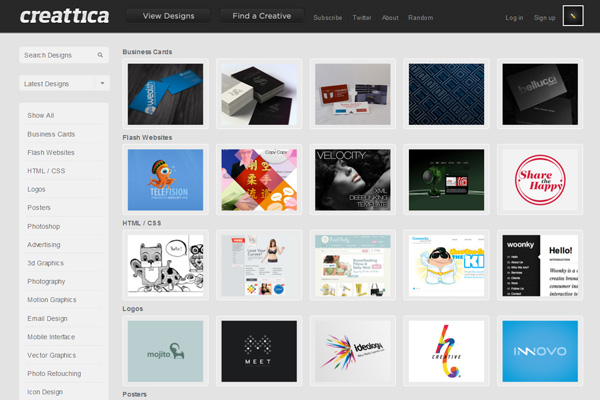Screen dimensions: 600x400
Task: Select HTML / CSS in sidebar
Action: (46, 171)
